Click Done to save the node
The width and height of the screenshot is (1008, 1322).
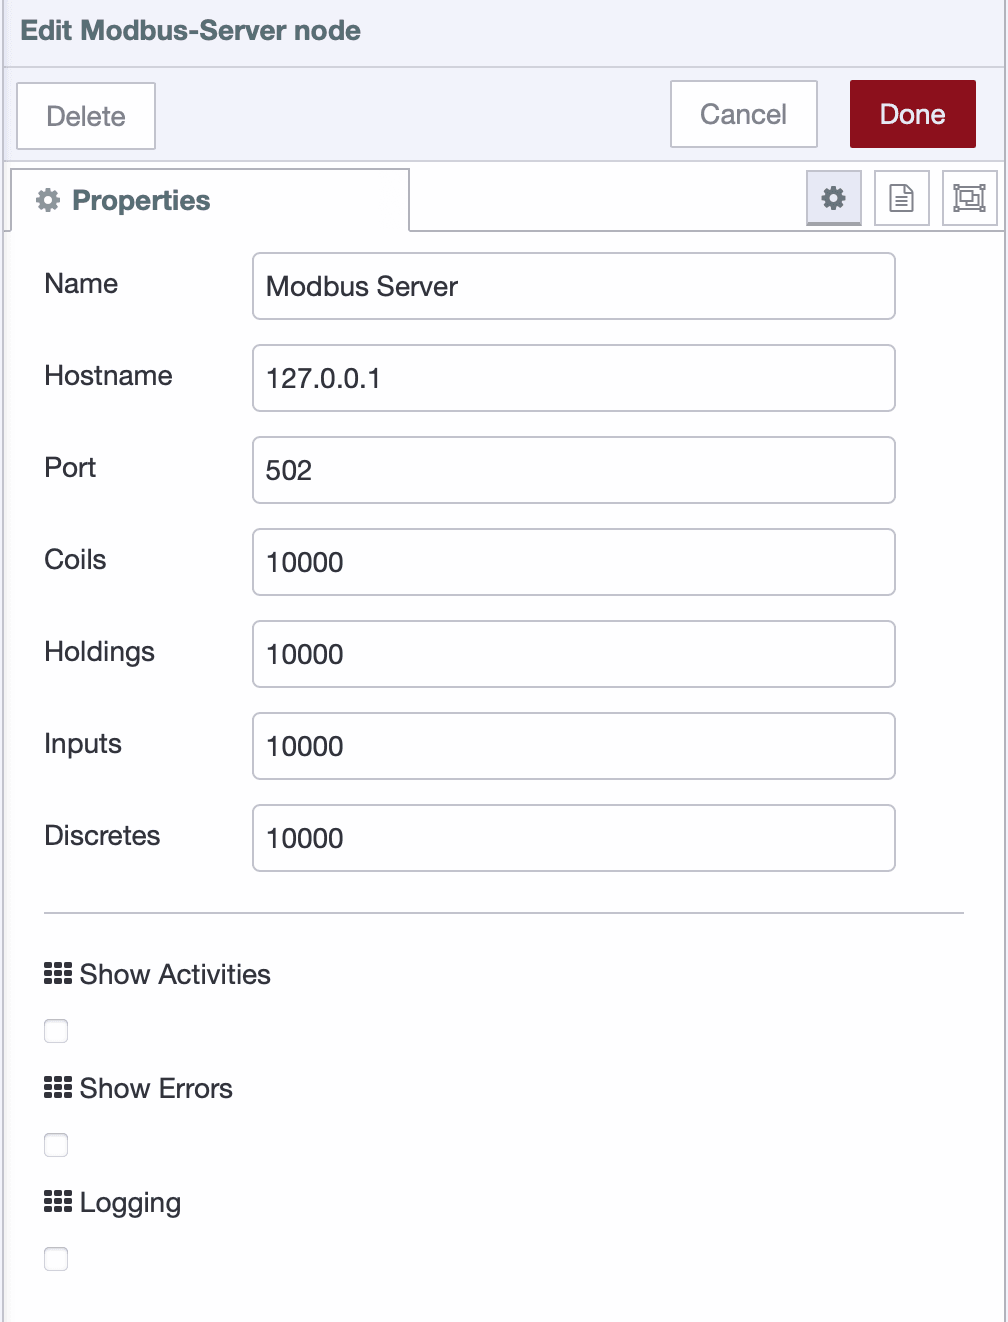[x=912, y=113]
